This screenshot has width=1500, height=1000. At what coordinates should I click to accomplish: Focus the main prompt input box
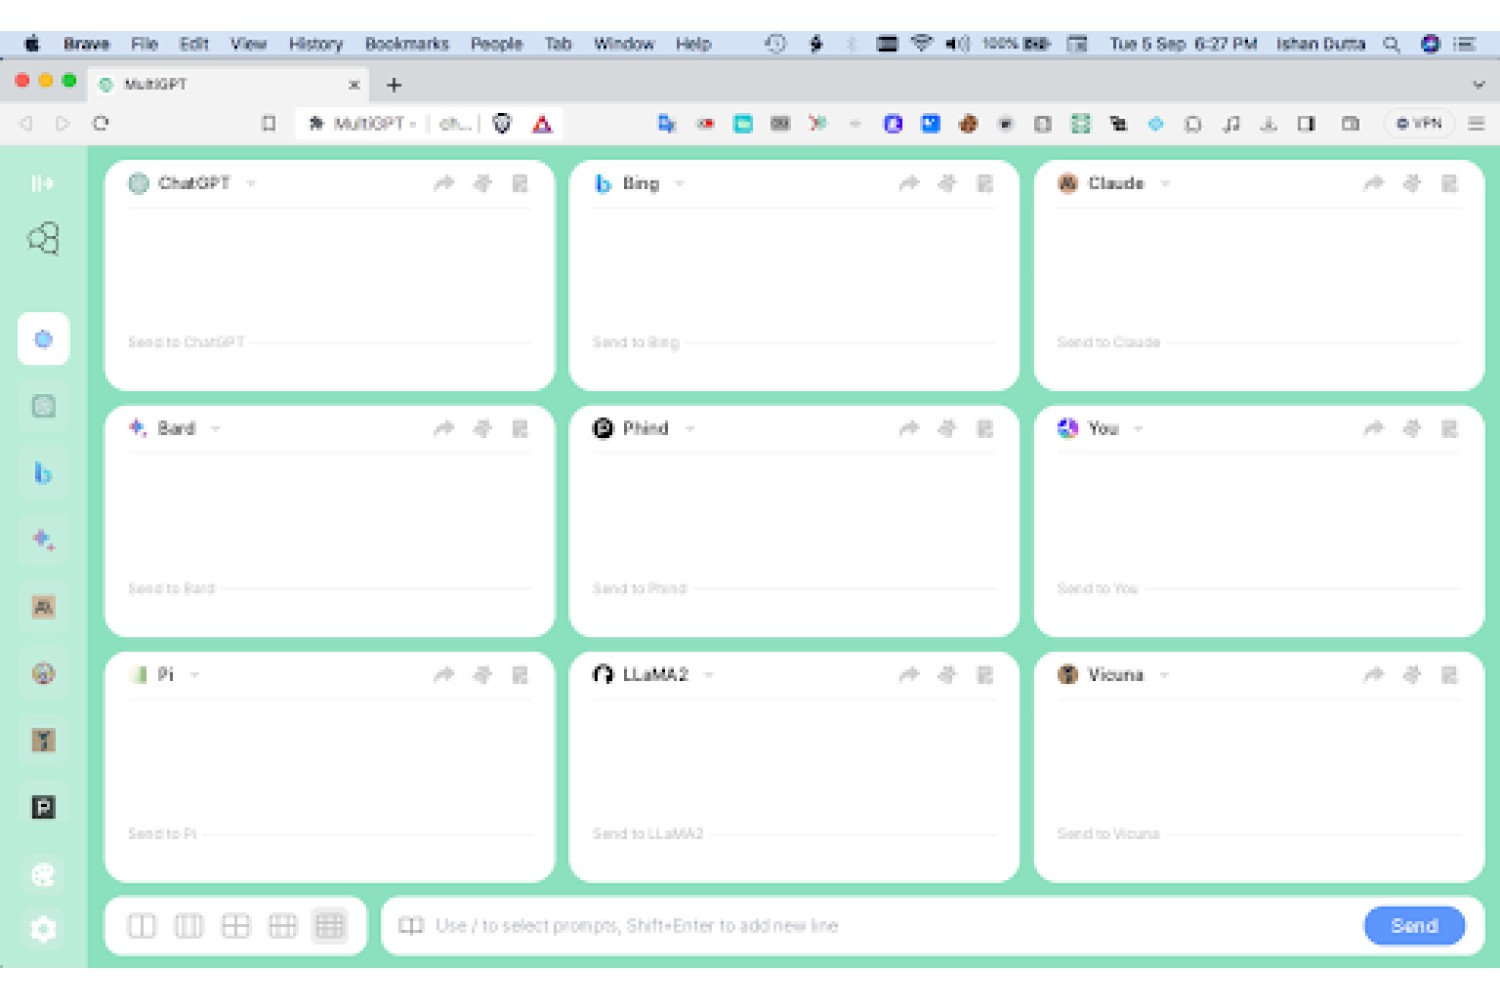click(893, 926)
